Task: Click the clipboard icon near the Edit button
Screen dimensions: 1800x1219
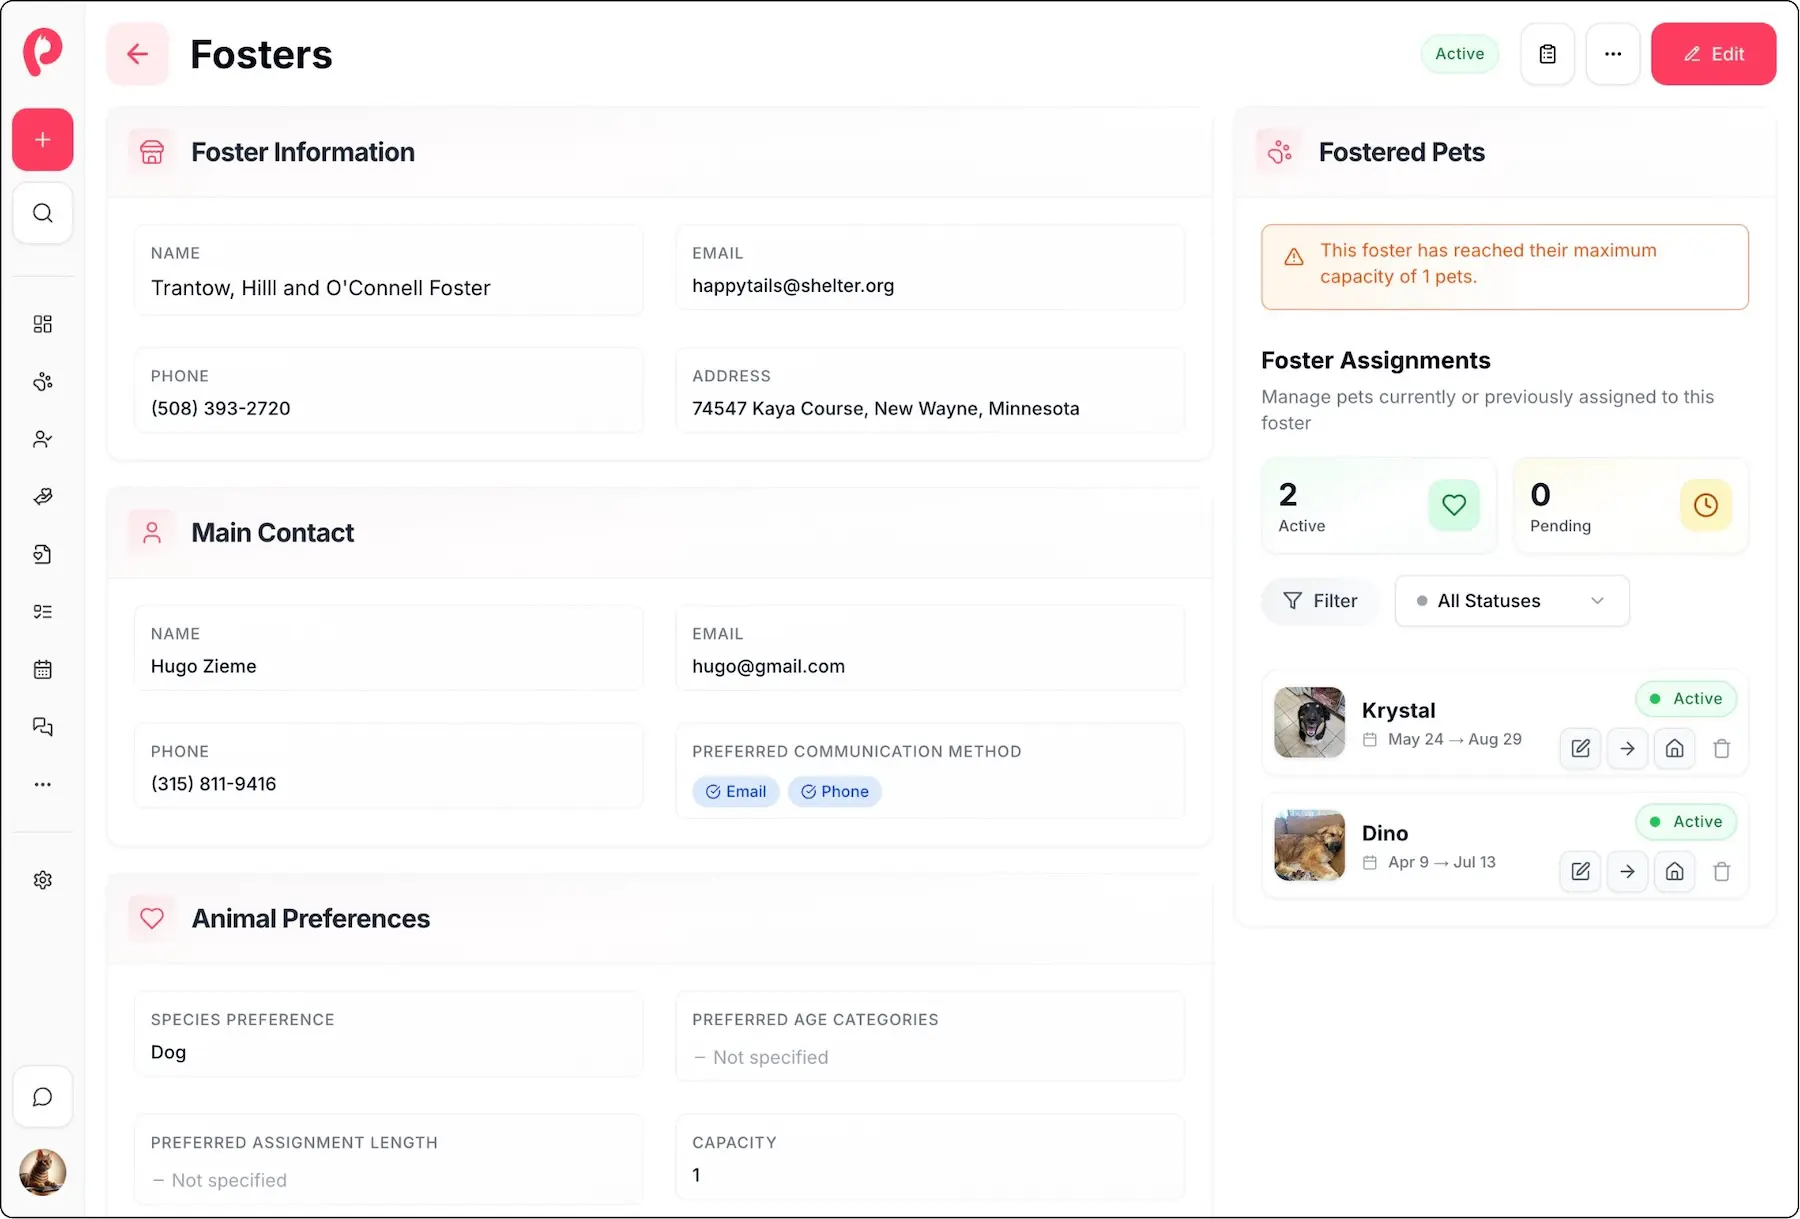Action: click(x=1547, y=54)
